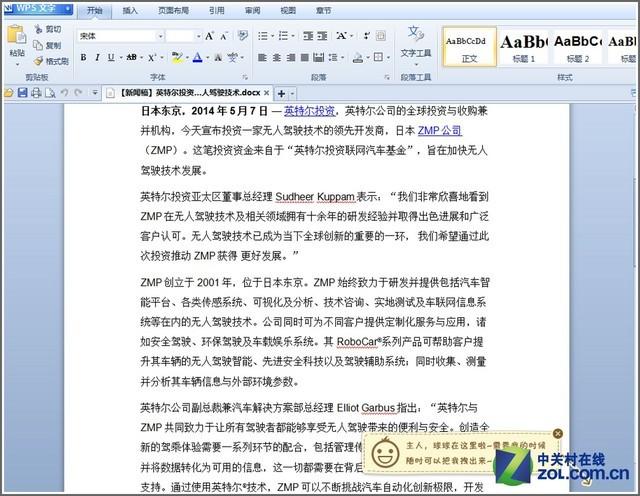
Task: Close the 人驾驶技术.docx document tab
Action: 267,93
